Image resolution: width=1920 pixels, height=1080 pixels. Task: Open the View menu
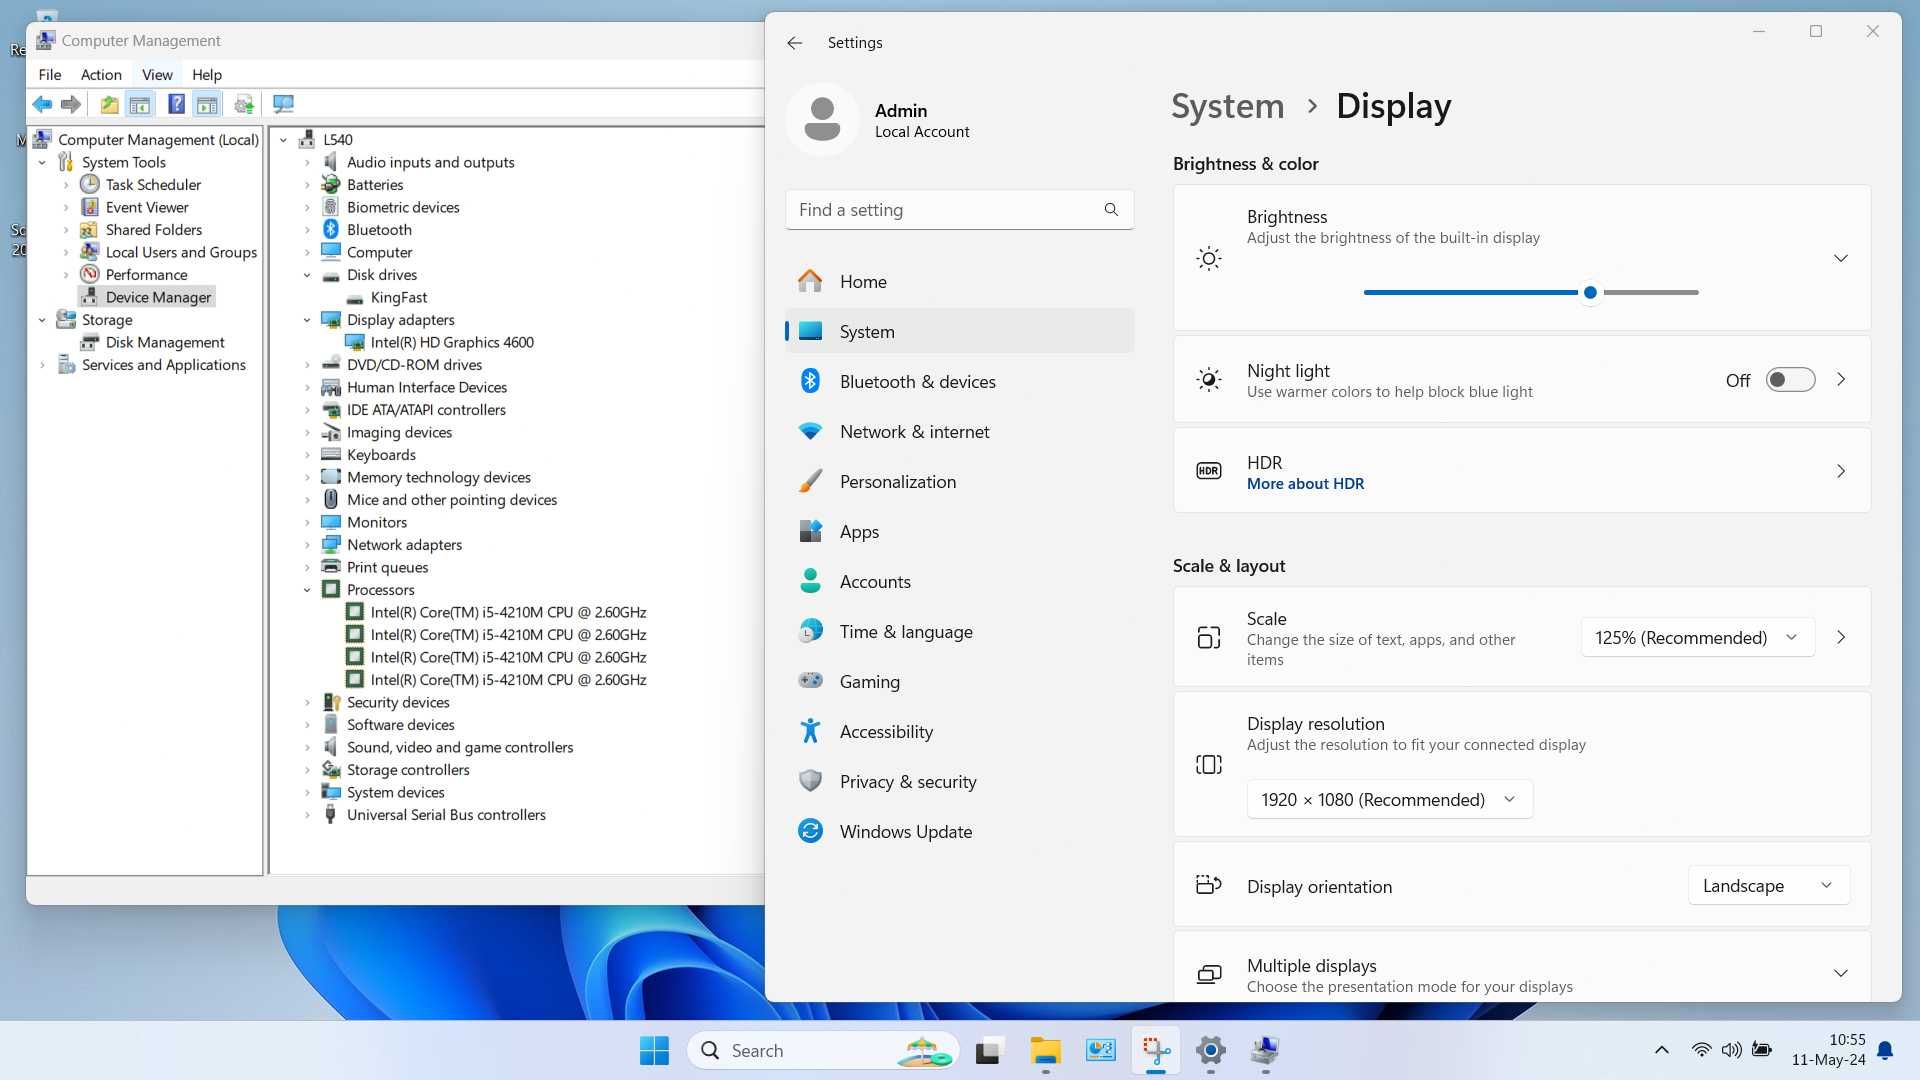tap(157, 74)
